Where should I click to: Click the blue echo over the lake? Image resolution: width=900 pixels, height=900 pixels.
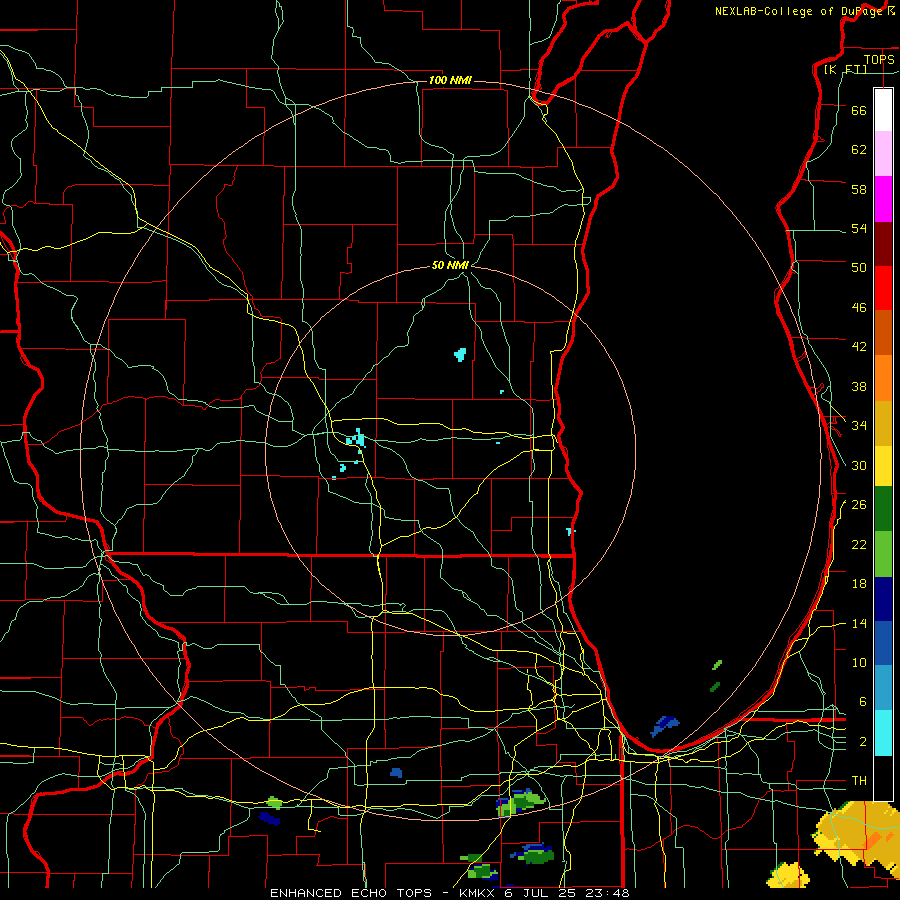click(665, 726)
